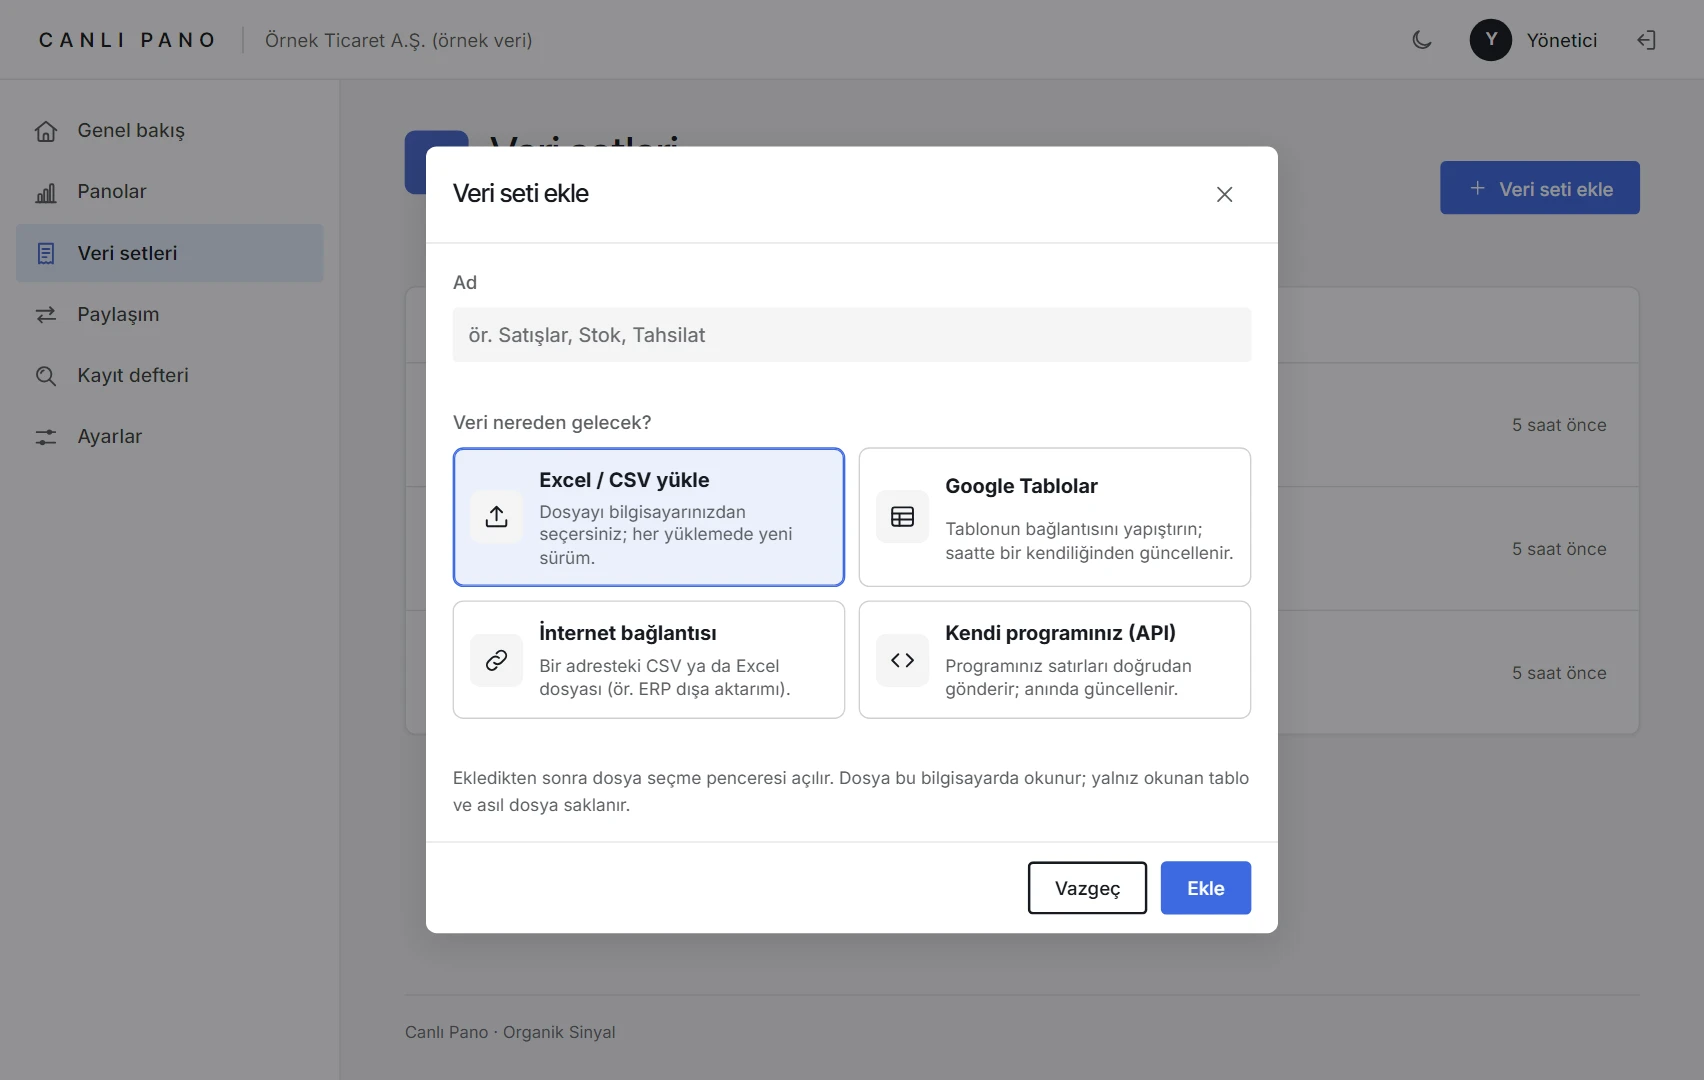This screenshot has width=1704, height=1080.
Task: Click the CANLI PANO logo
Action: [x=127, y=40]
